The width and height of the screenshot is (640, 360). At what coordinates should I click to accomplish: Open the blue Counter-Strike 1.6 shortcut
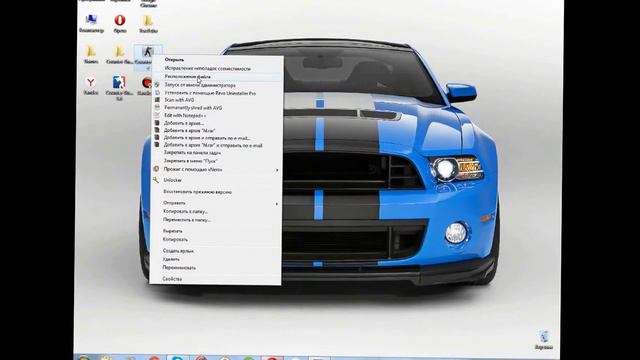click(119, 87)
